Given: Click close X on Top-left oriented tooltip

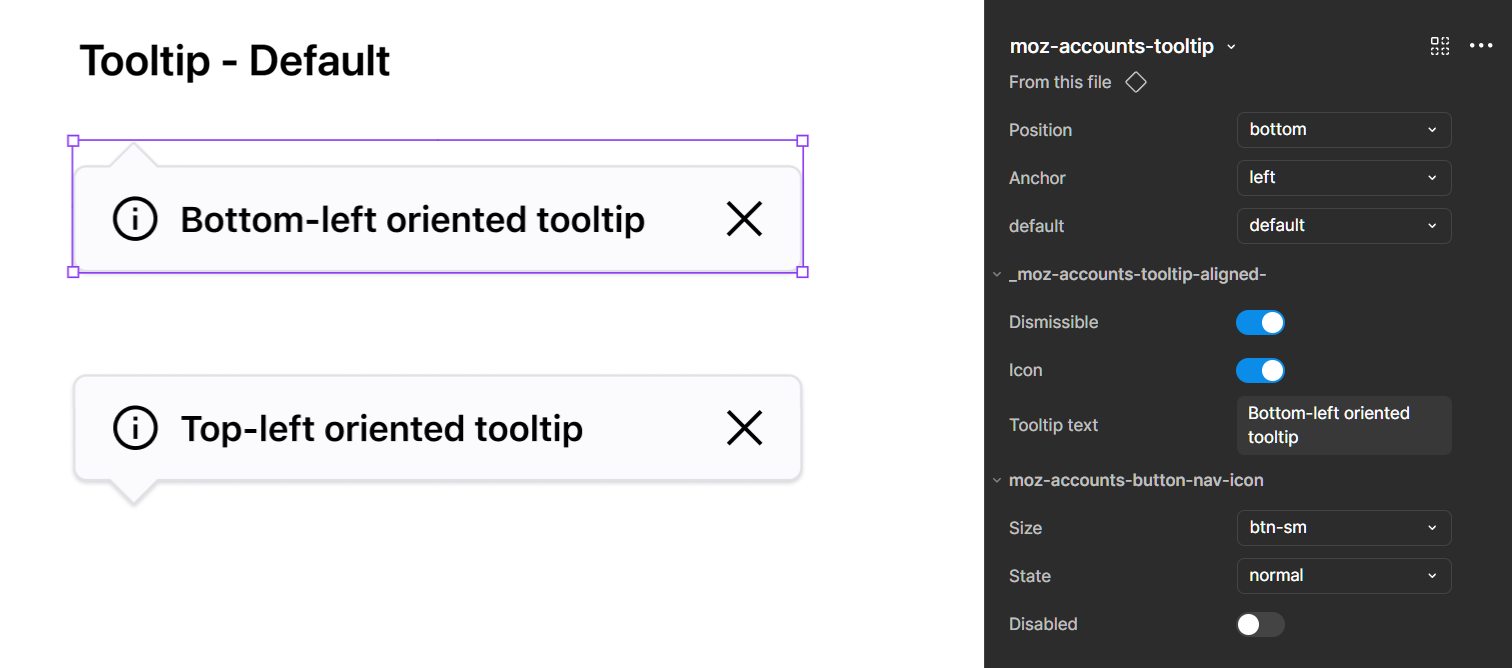Looking at the screenshot, I should (744, 428).
